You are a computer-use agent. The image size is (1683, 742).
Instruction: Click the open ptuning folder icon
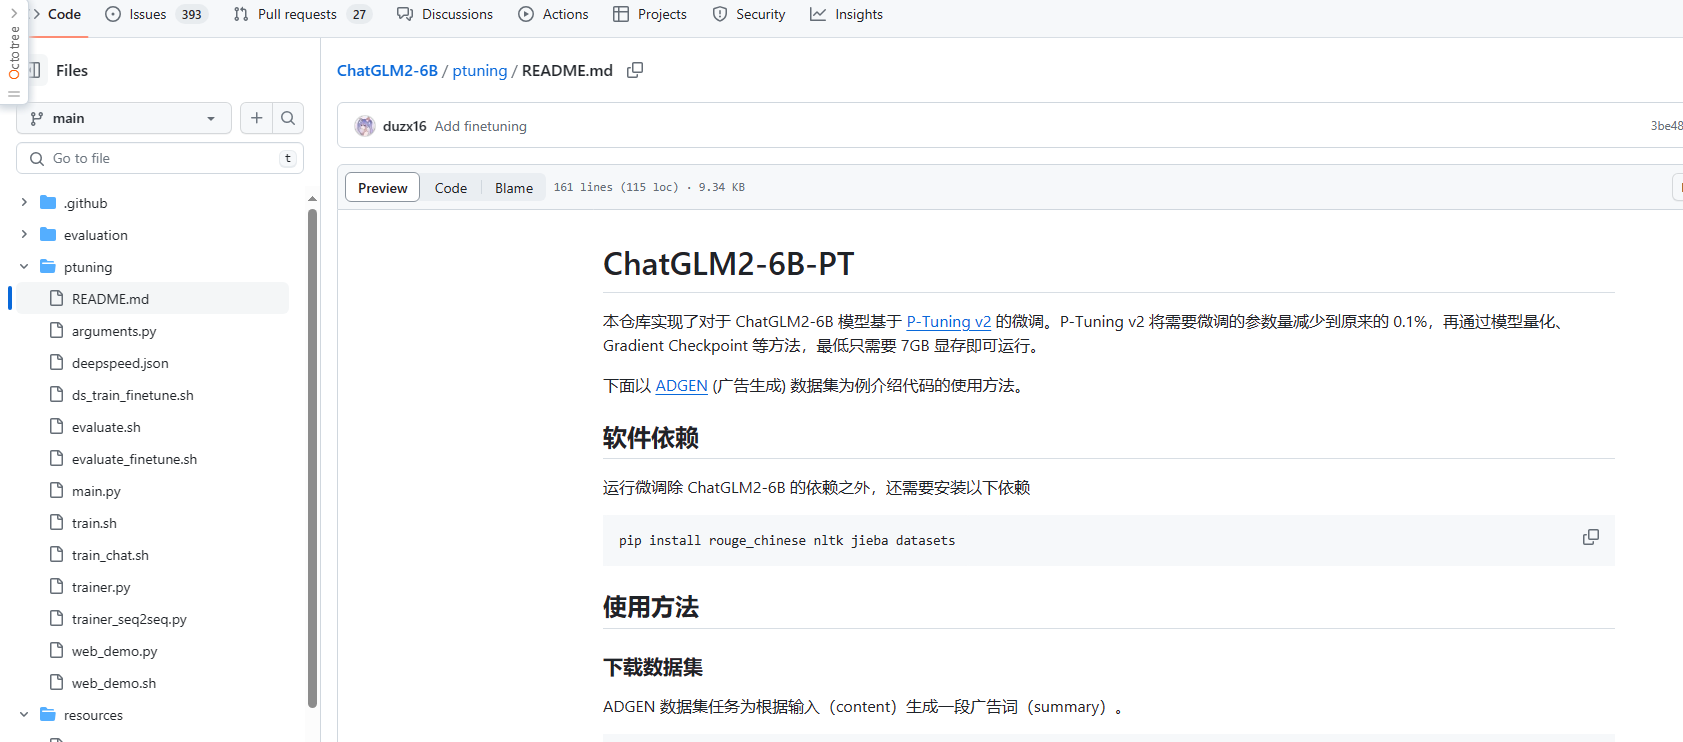coord(48,267)
